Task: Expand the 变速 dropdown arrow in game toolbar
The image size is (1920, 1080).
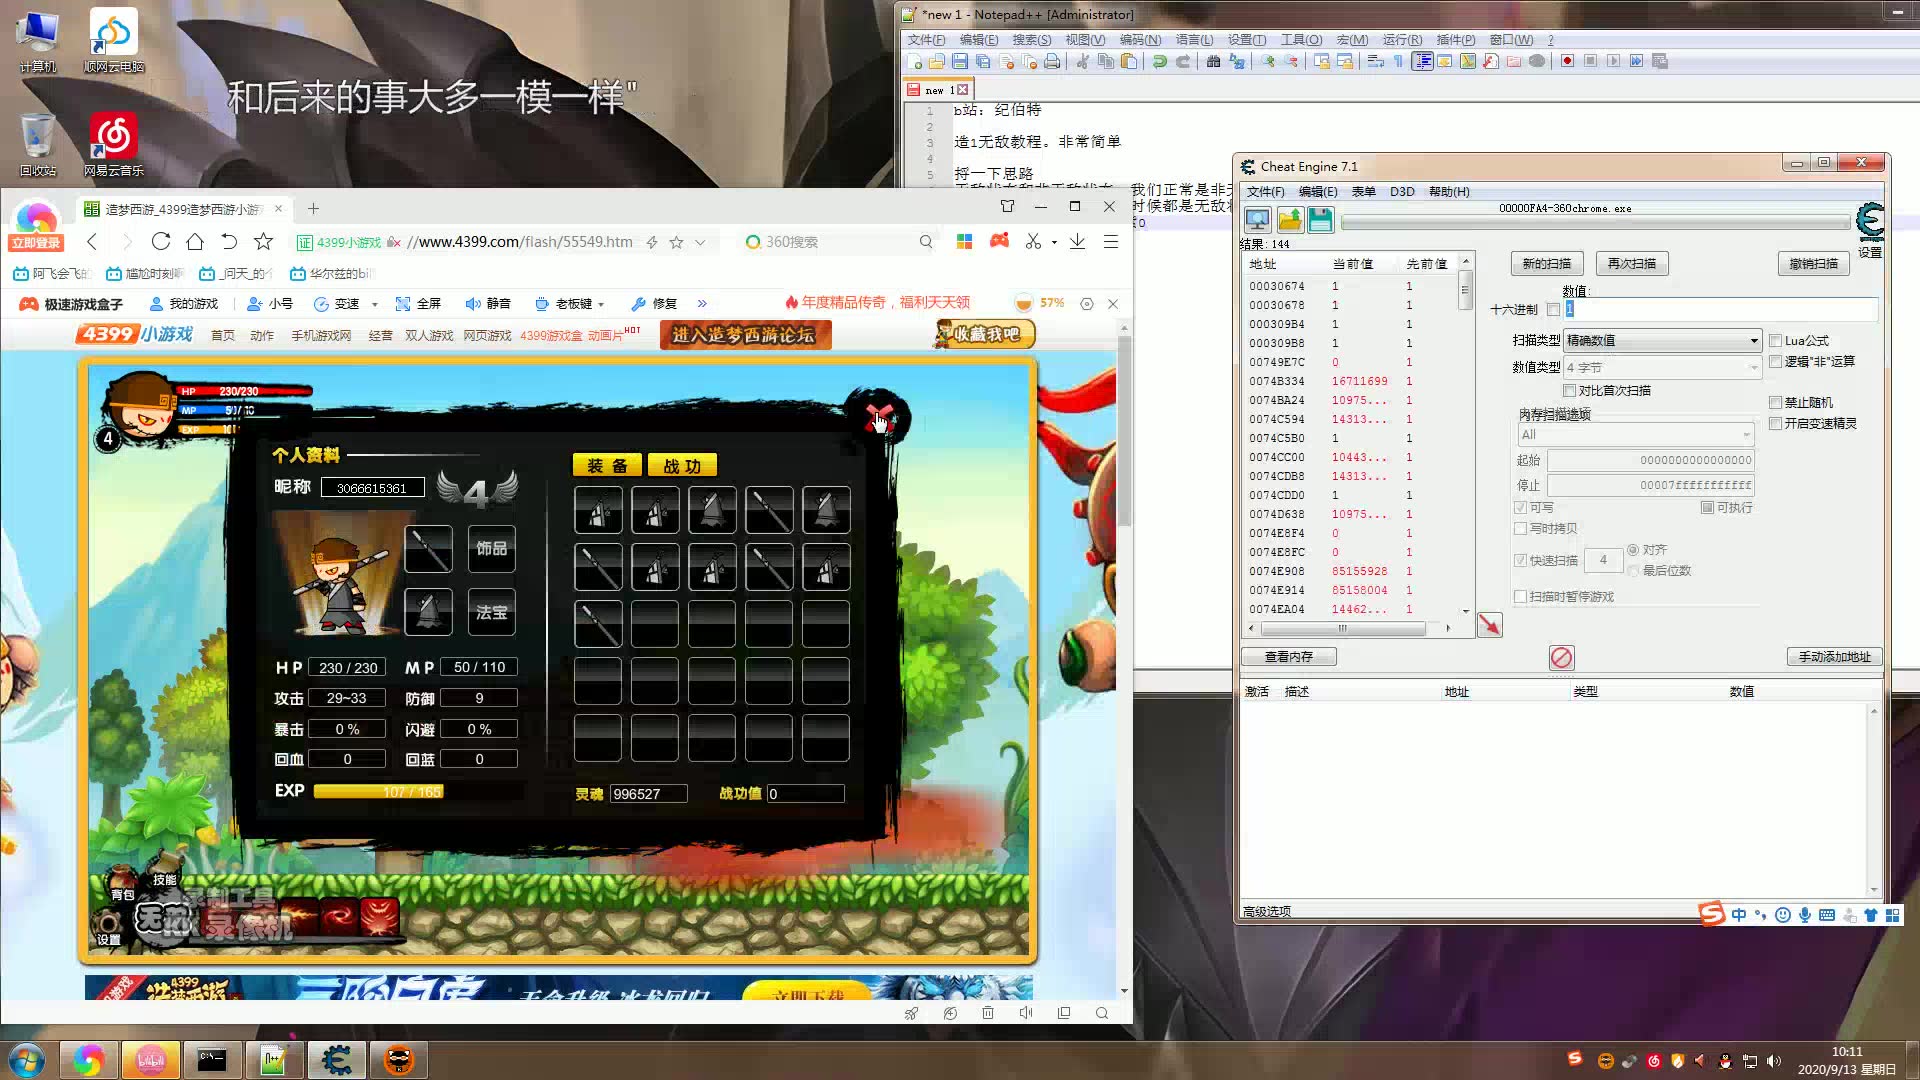Action: pyautogui.click(x=375, y=304)
